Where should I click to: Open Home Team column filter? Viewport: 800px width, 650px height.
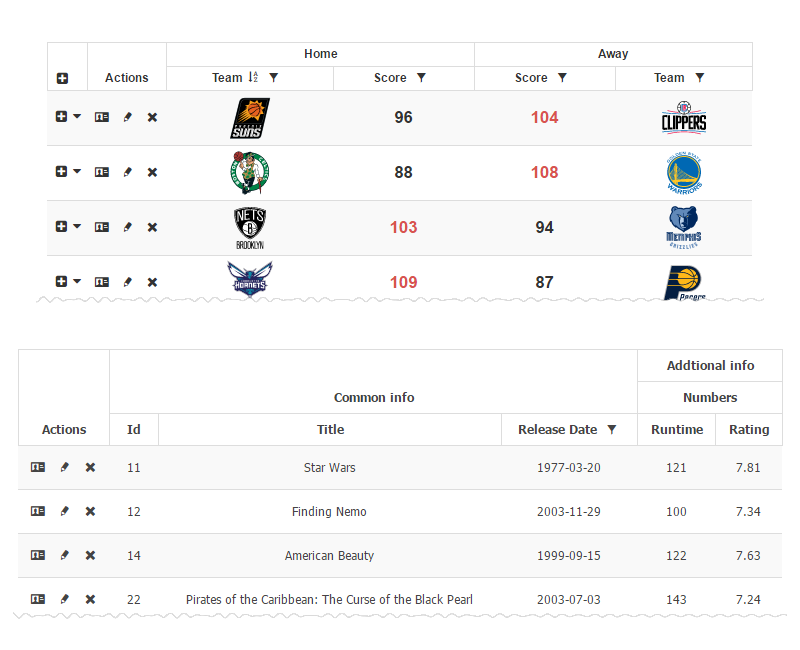pos(274,78)
